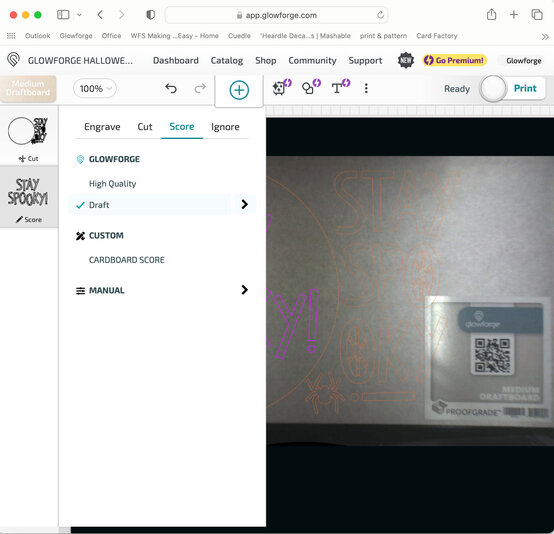Open the Catalog menu item
The width and height of the screenshot is (554, 534).
[227, 61]
